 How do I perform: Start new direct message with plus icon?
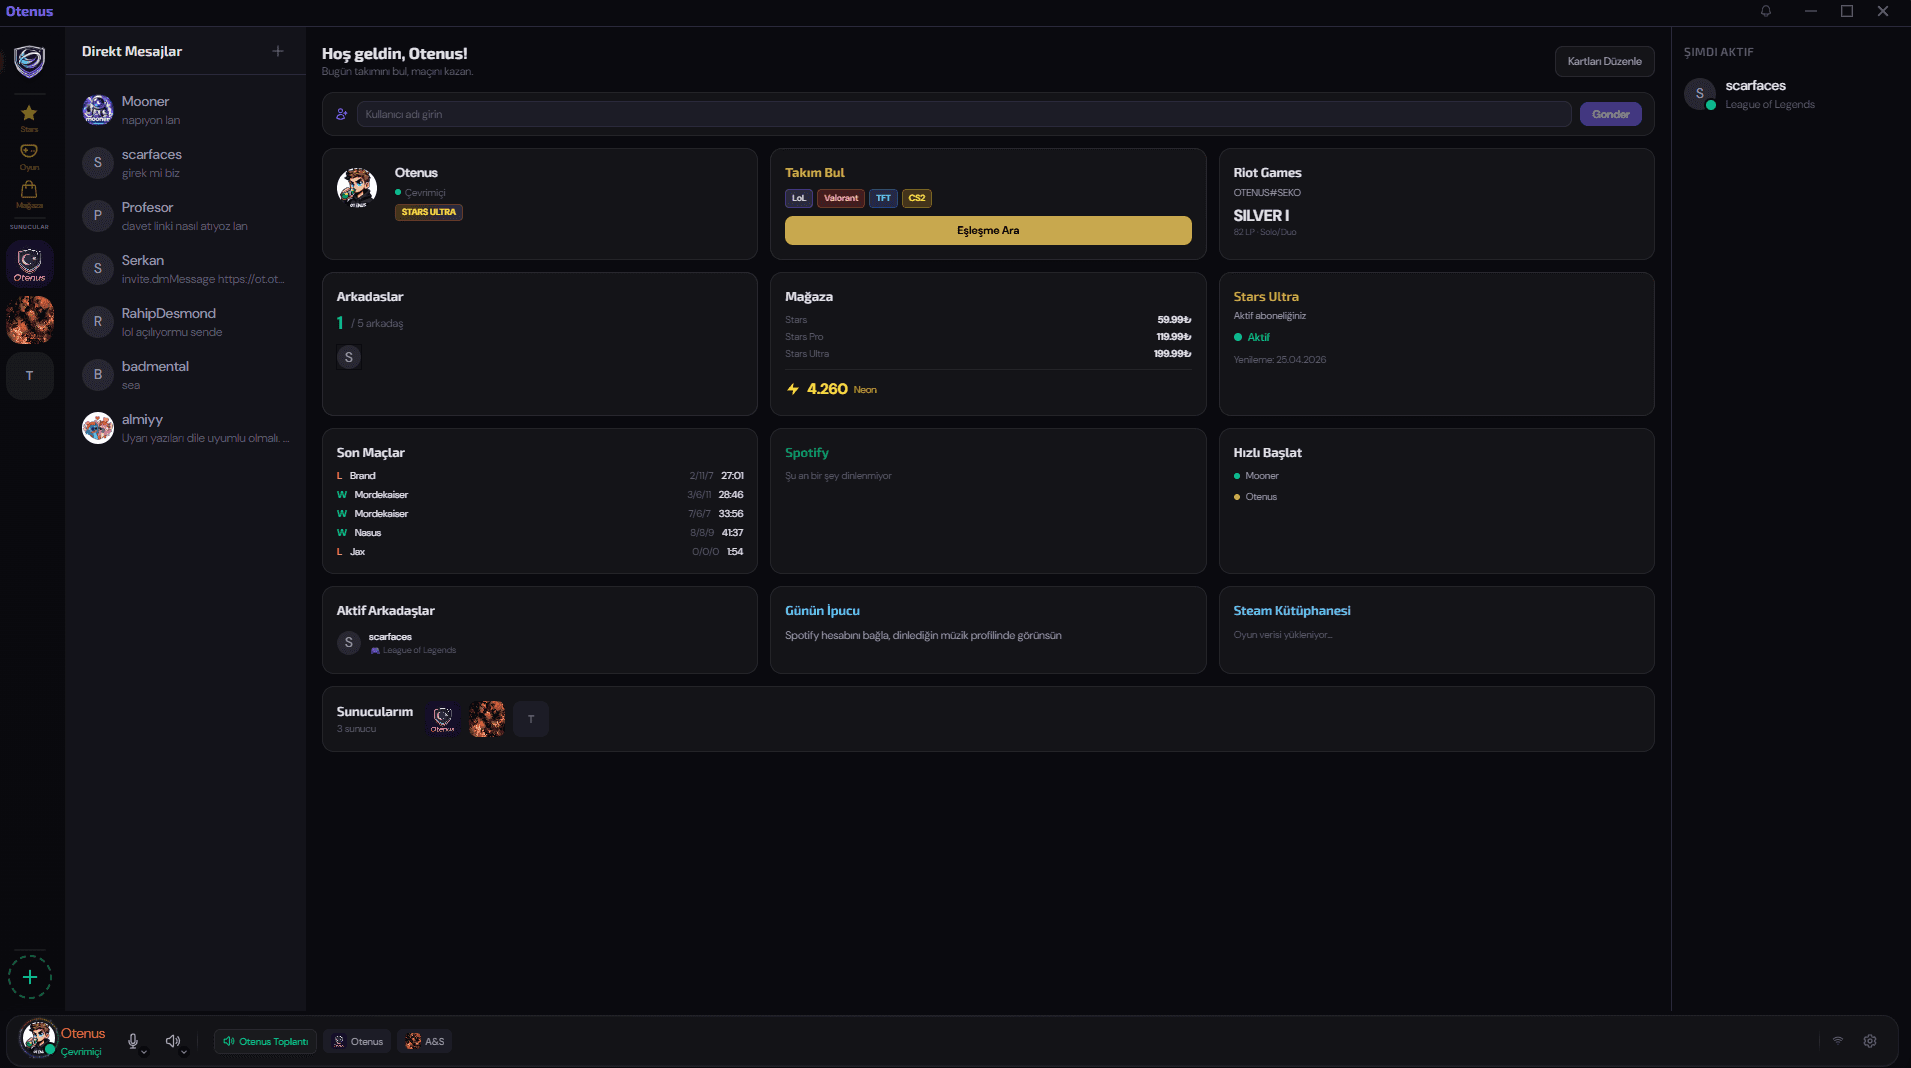click(278, 51)
